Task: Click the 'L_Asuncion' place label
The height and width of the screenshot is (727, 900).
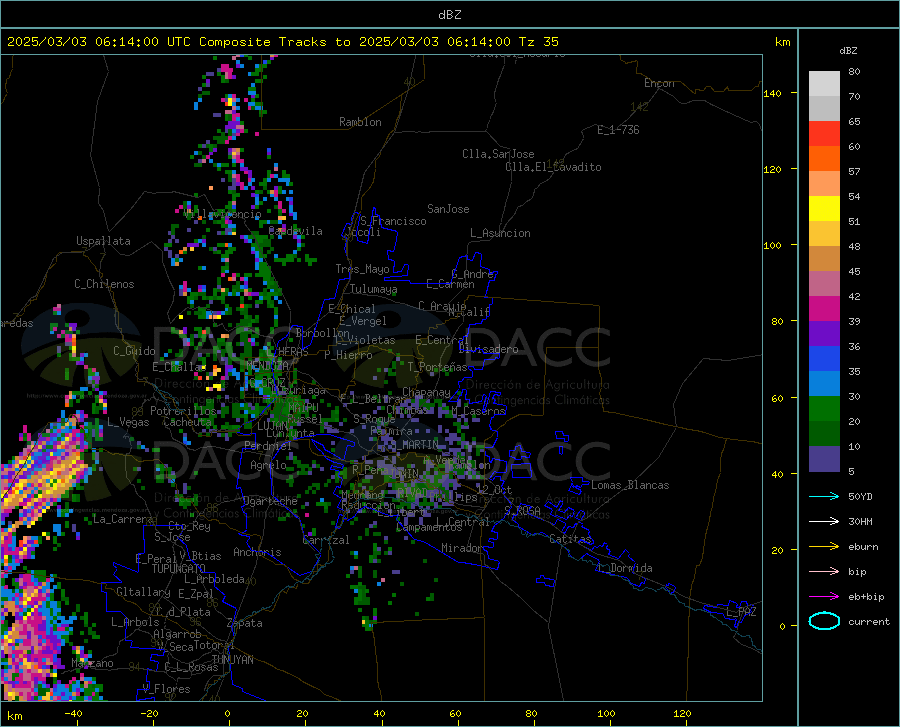Action: [x=500, y=233]
